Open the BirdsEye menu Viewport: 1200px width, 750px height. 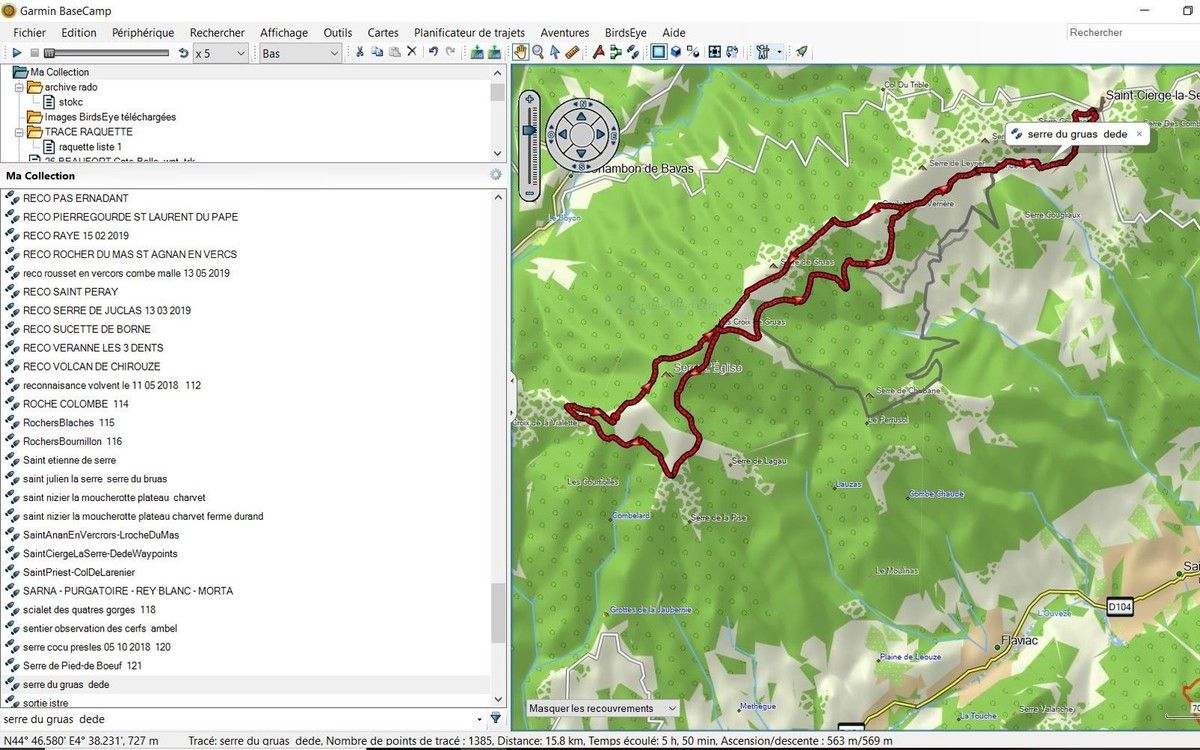pyautogui.click(x=626, y=33)
